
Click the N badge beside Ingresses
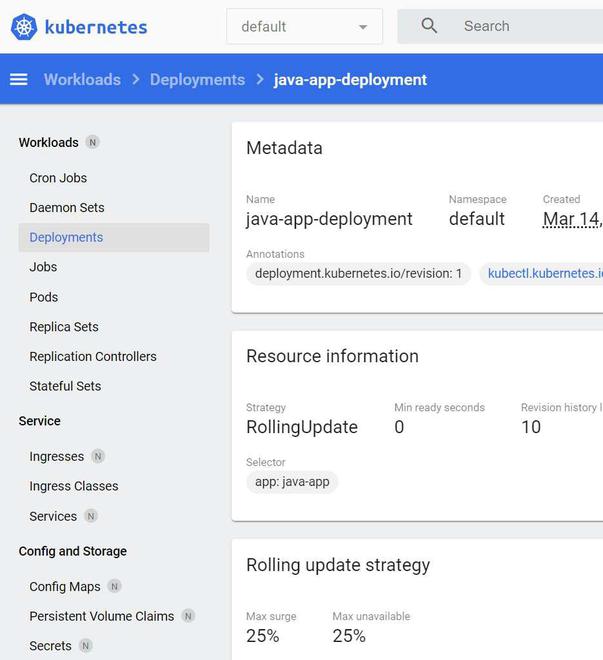(98, 457)
